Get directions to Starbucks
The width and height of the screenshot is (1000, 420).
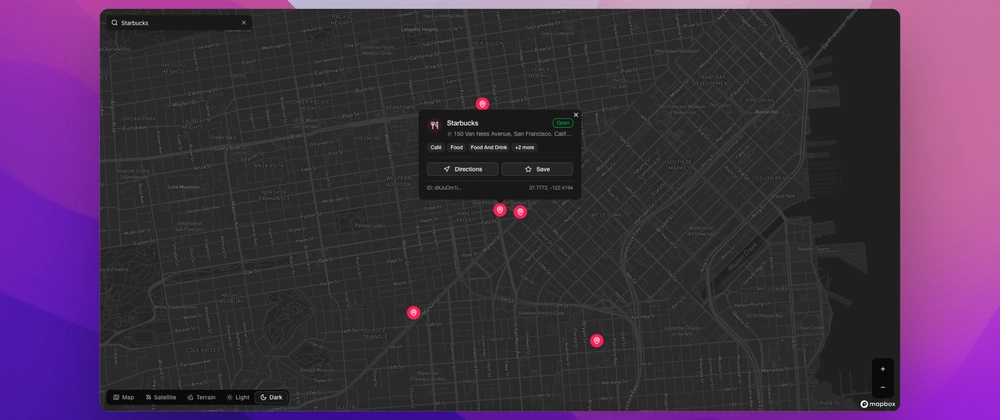(462, 170)
